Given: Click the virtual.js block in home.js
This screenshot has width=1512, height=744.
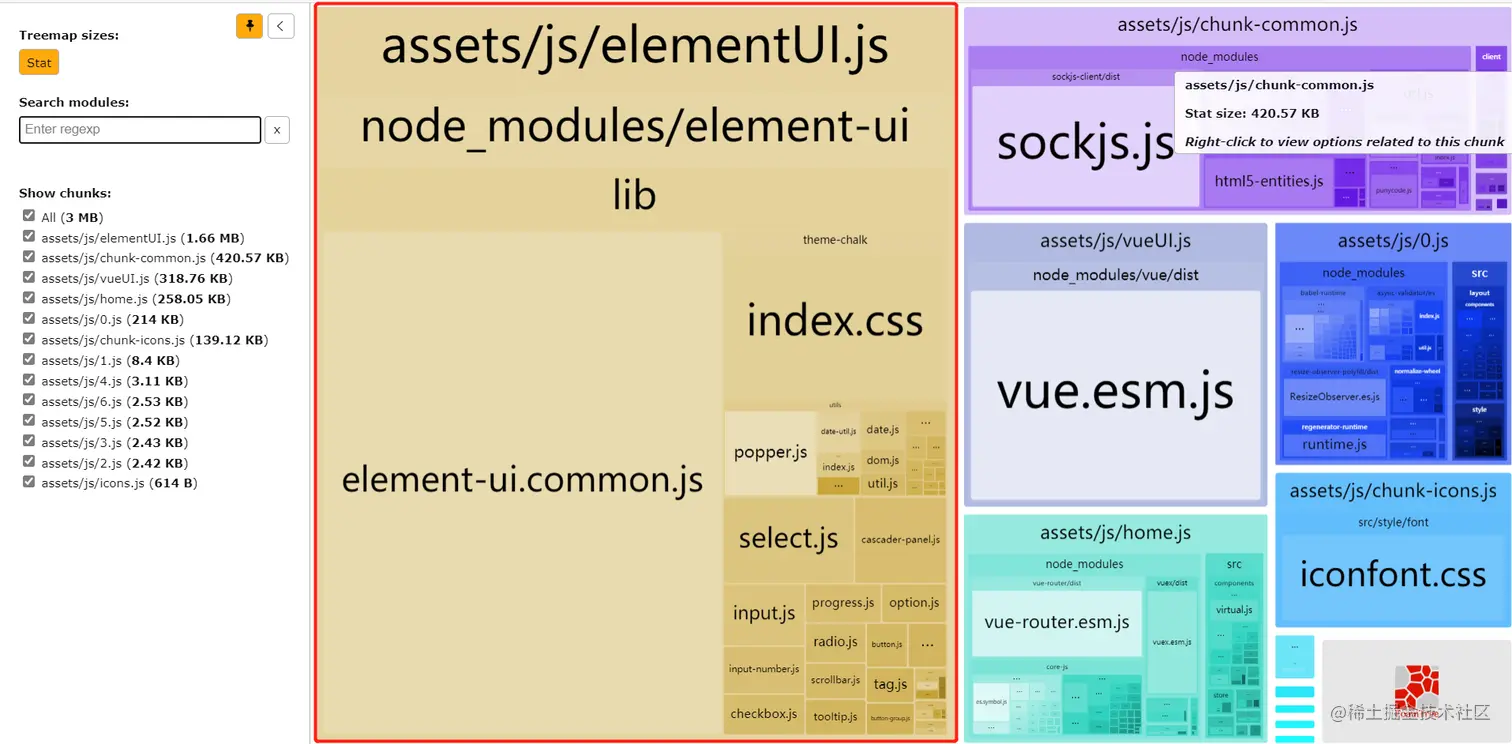Looking at the screenshot, I should coord(1234,610).
